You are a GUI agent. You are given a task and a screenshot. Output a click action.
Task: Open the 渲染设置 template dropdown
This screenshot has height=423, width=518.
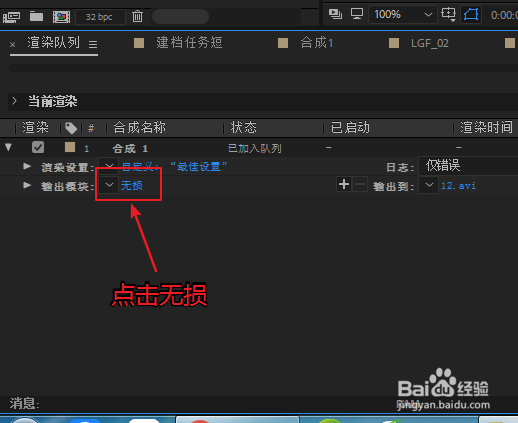coord(109,166)
